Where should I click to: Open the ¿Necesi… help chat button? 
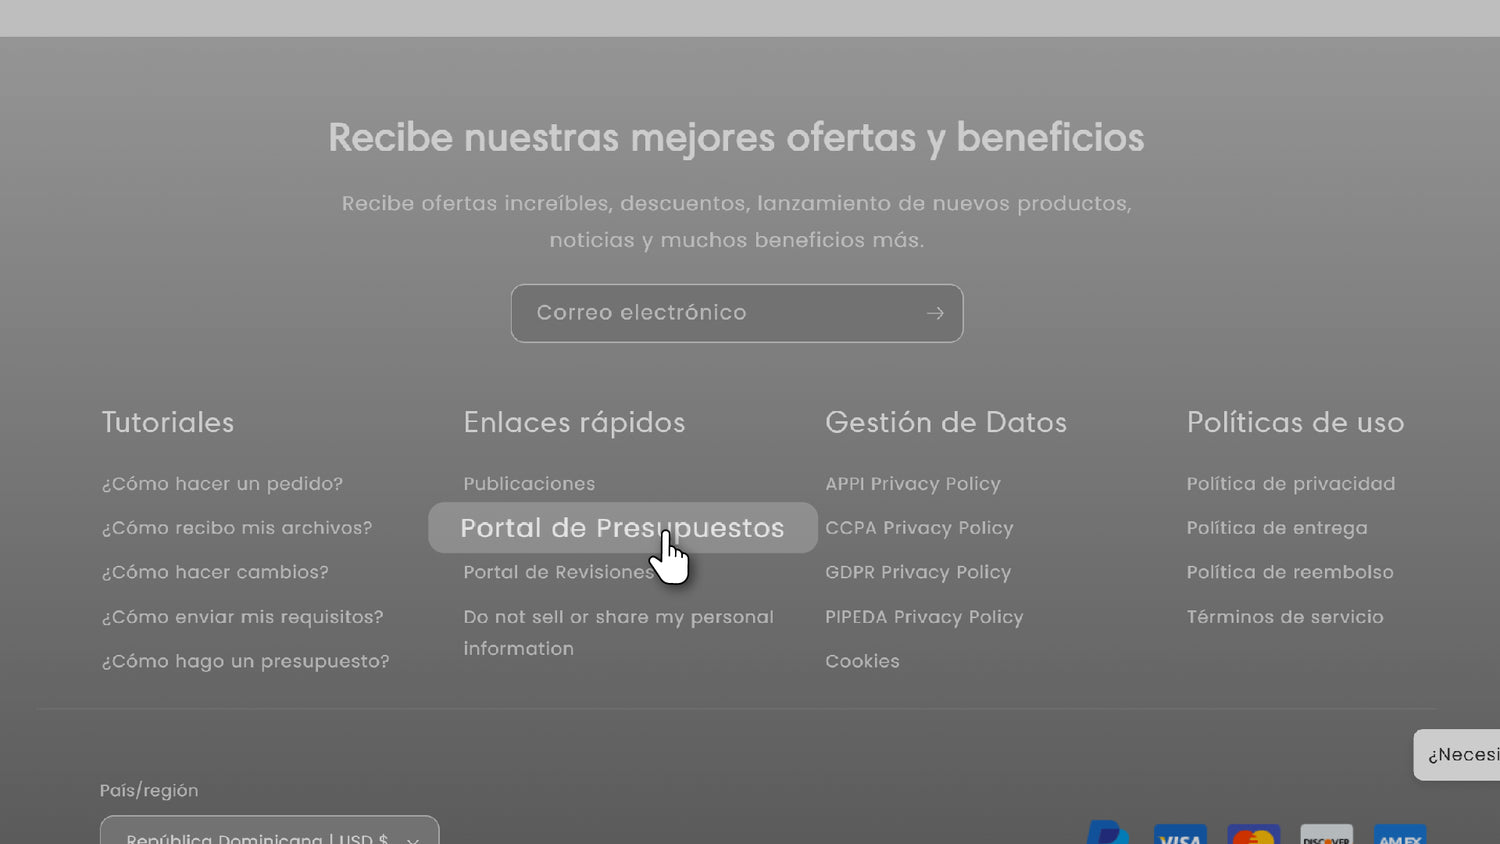pyautogui.click(x=1461, y=755)
